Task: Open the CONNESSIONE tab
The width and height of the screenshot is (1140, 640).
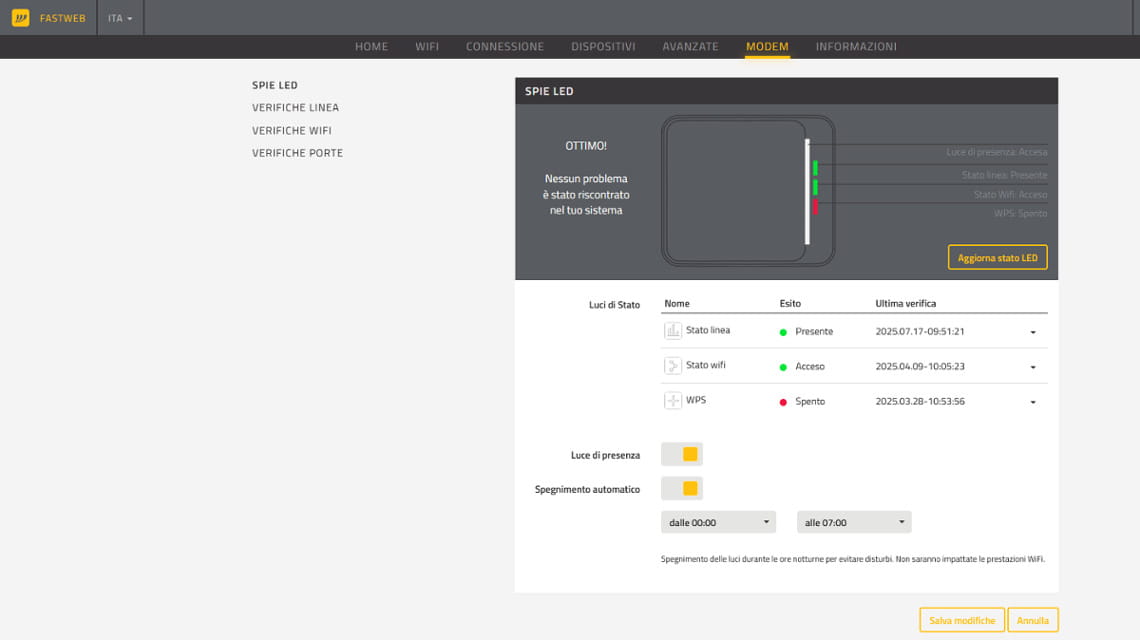Action: 505,47
